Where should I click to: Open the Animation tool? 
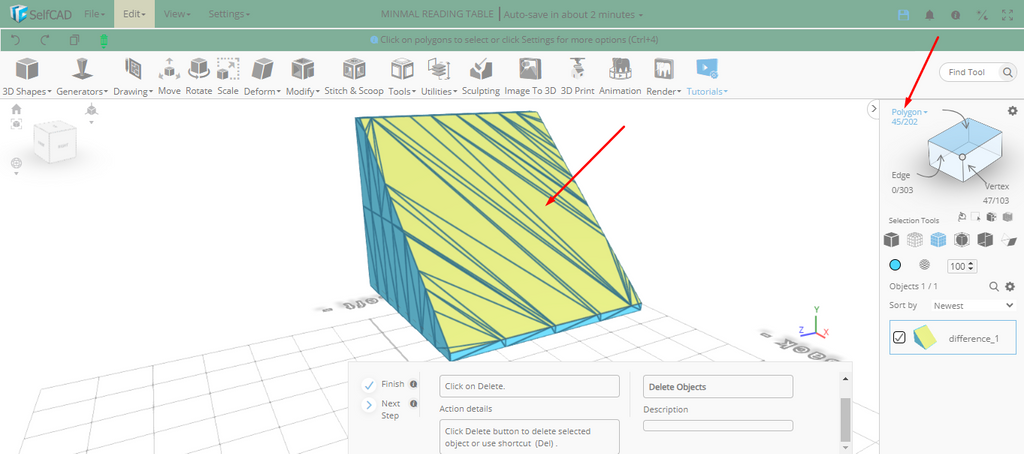click(620, 76)
